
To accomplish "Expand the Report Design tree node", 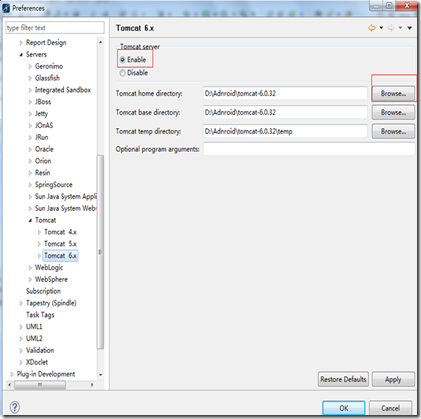I will point(21,43).
